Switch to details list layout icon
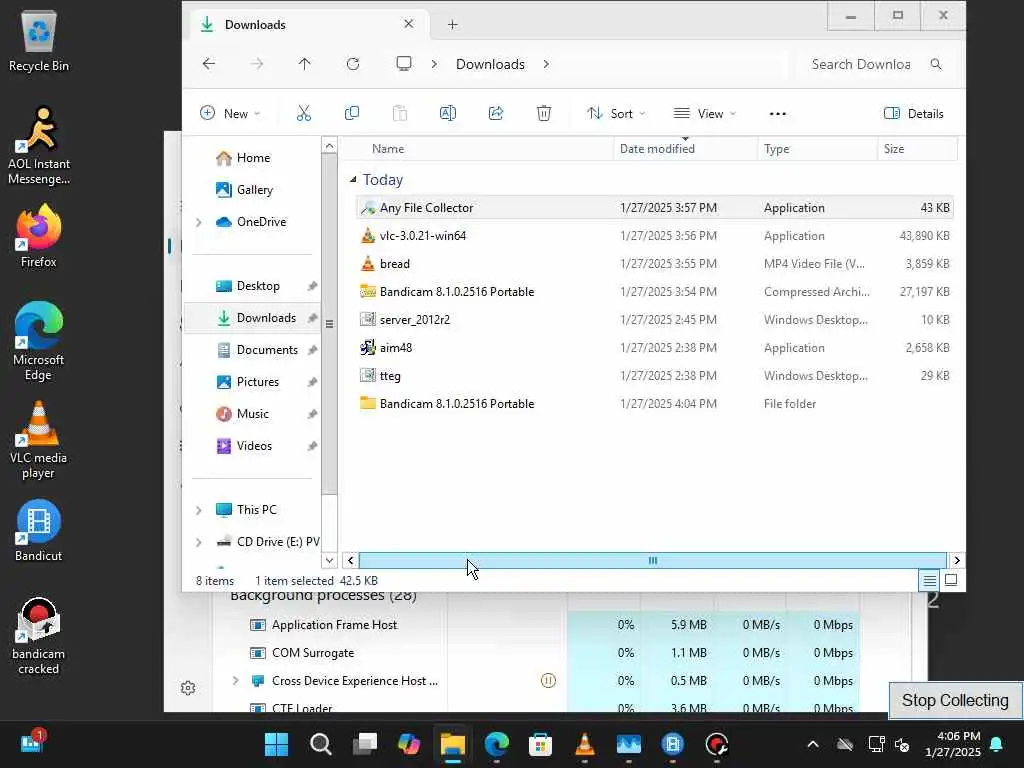 tap(929, 580)
